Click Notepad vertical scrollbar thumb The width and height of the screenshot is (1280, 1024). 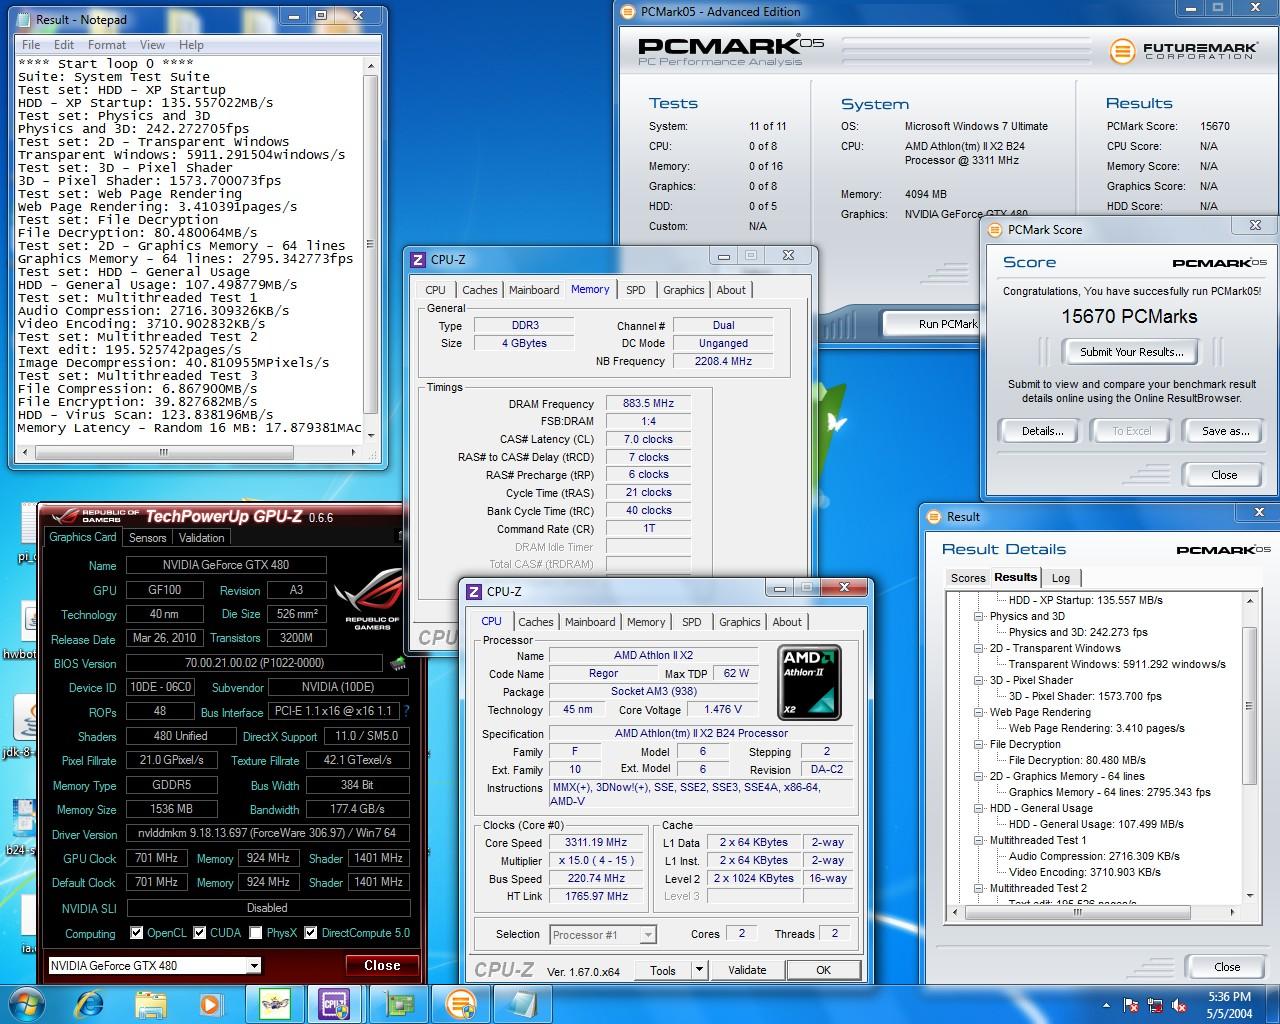pos(370,245)
